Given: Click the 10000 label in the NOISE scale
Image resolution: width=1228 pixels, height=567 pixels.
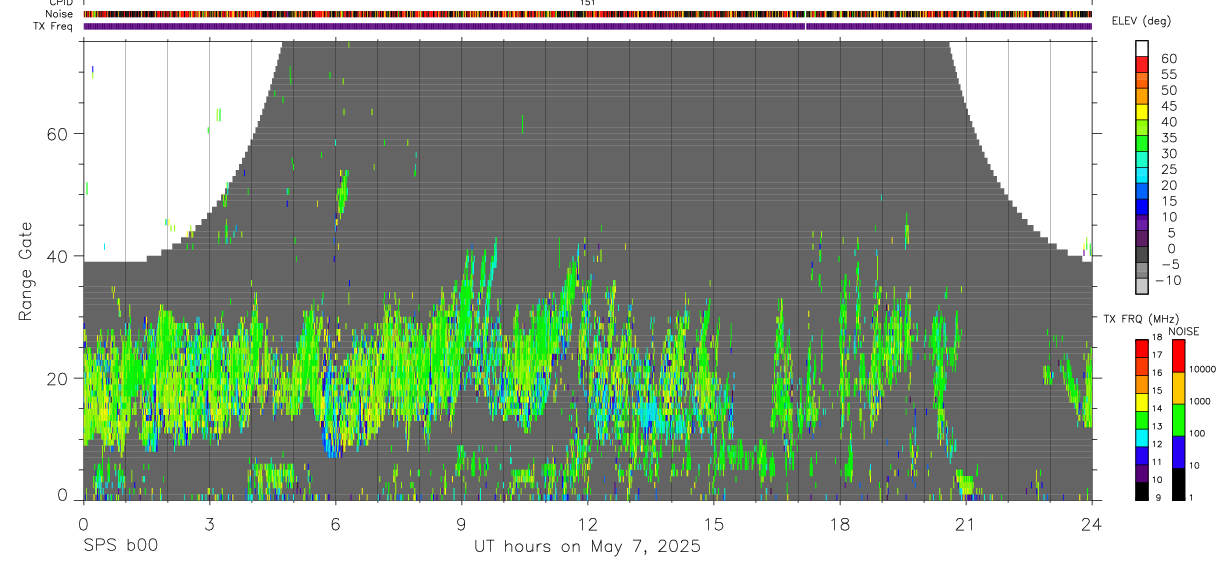Looking at the screenshot, I should [1204, 370].
